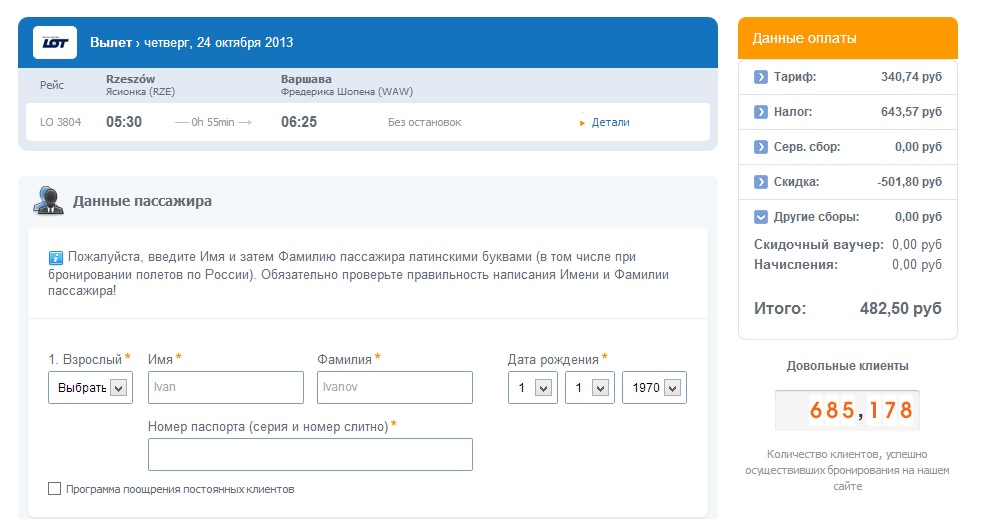Open the Взрослый title Выбрать dropdown
The image size is (985, 519).
[x=90, y=388]
